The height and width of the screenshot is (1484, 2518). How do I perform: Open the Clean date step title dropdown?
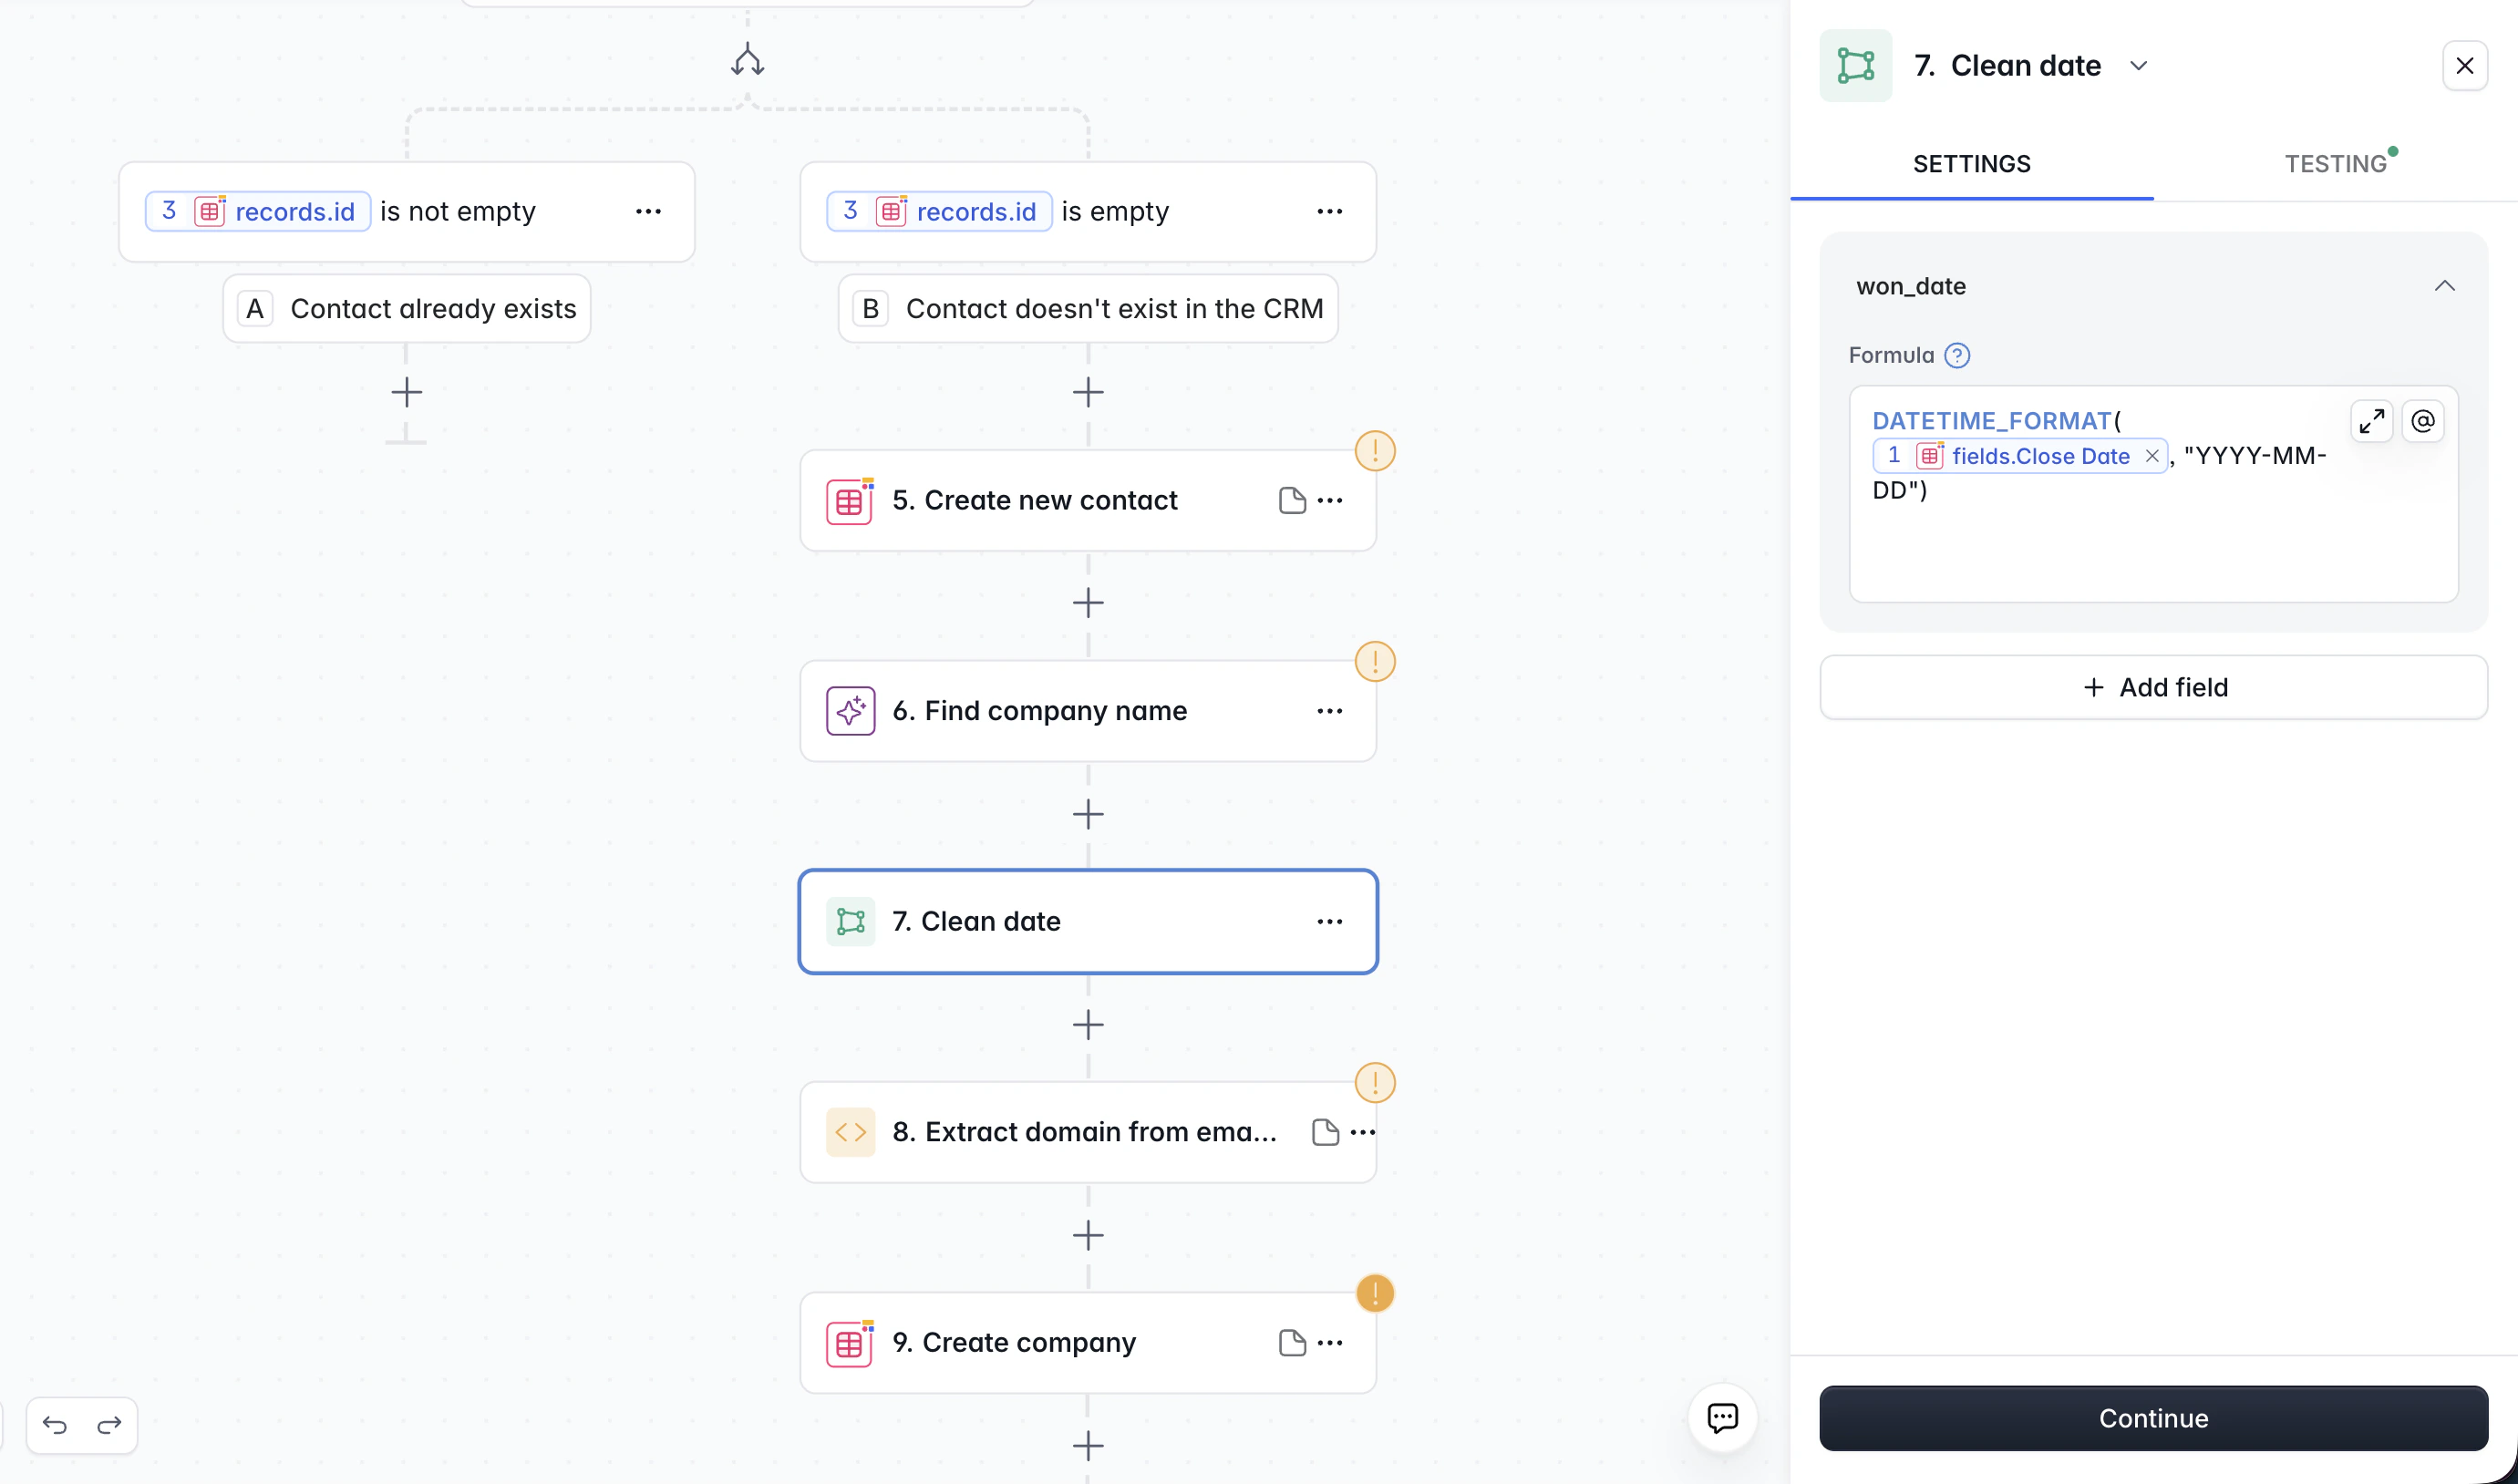coord(2139,65)
